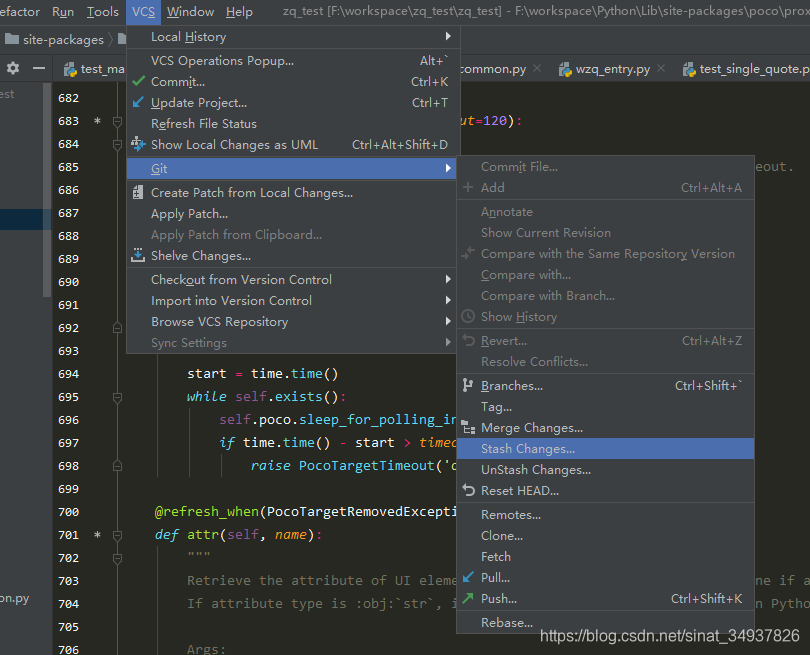Toggle the fold marker at line 698

[x=117, y=466]
